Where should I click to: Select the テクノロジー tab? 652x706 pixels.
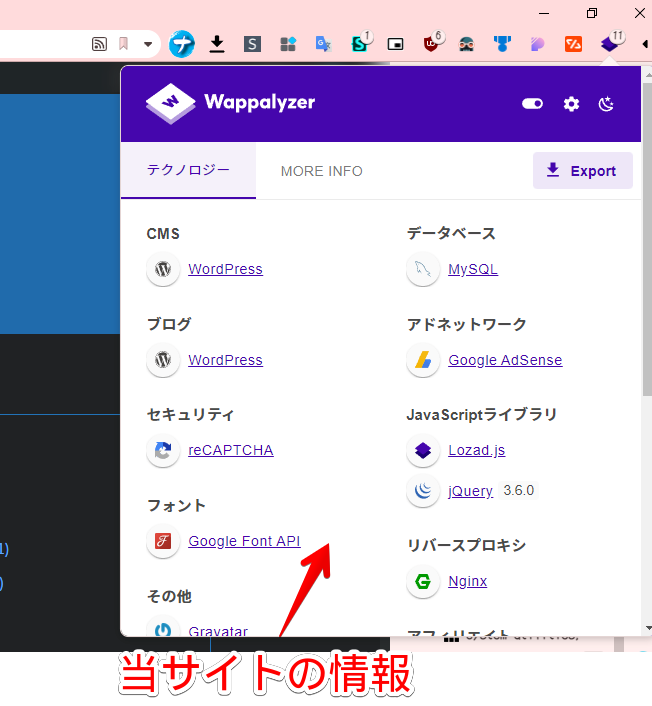click(x=188, y=170)
